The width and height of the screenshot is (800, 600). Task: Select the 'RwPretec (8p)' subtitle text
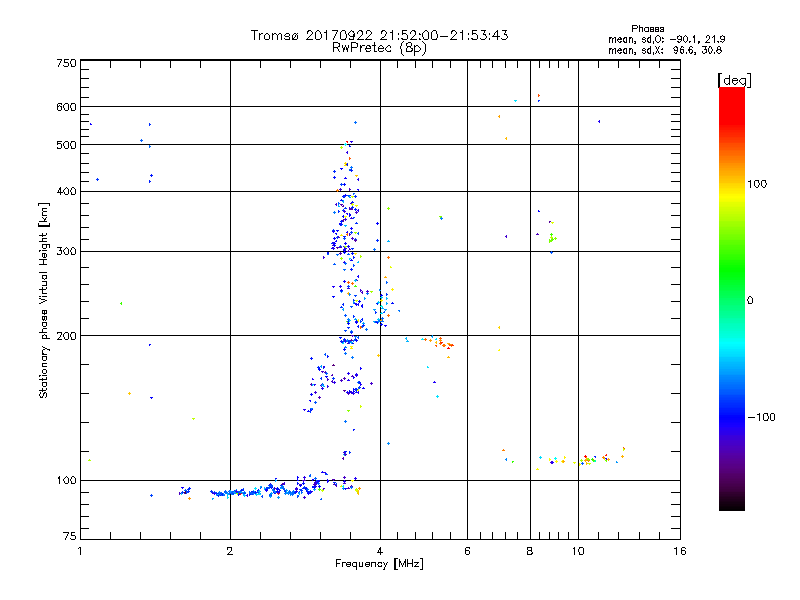[x=379, y=48]
